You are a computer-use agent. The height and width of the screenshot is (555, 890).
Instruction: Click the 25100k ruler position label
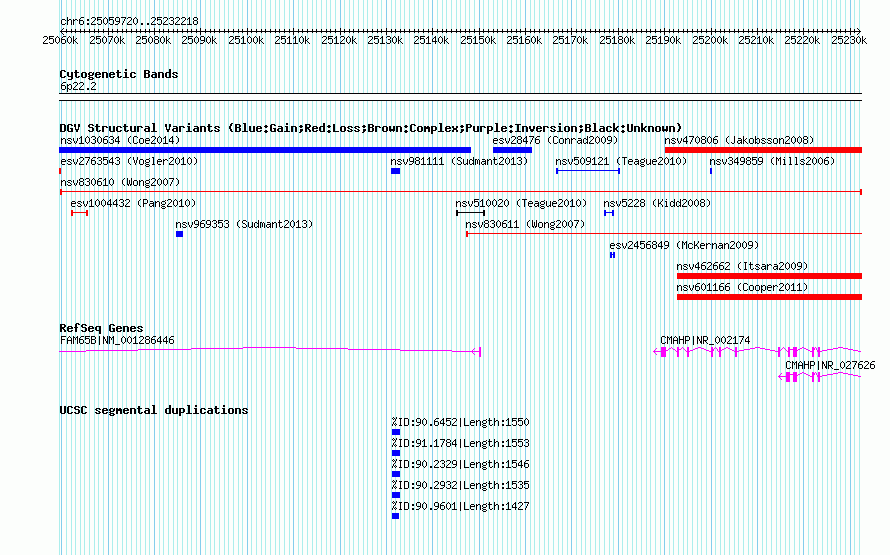point(246,40)
